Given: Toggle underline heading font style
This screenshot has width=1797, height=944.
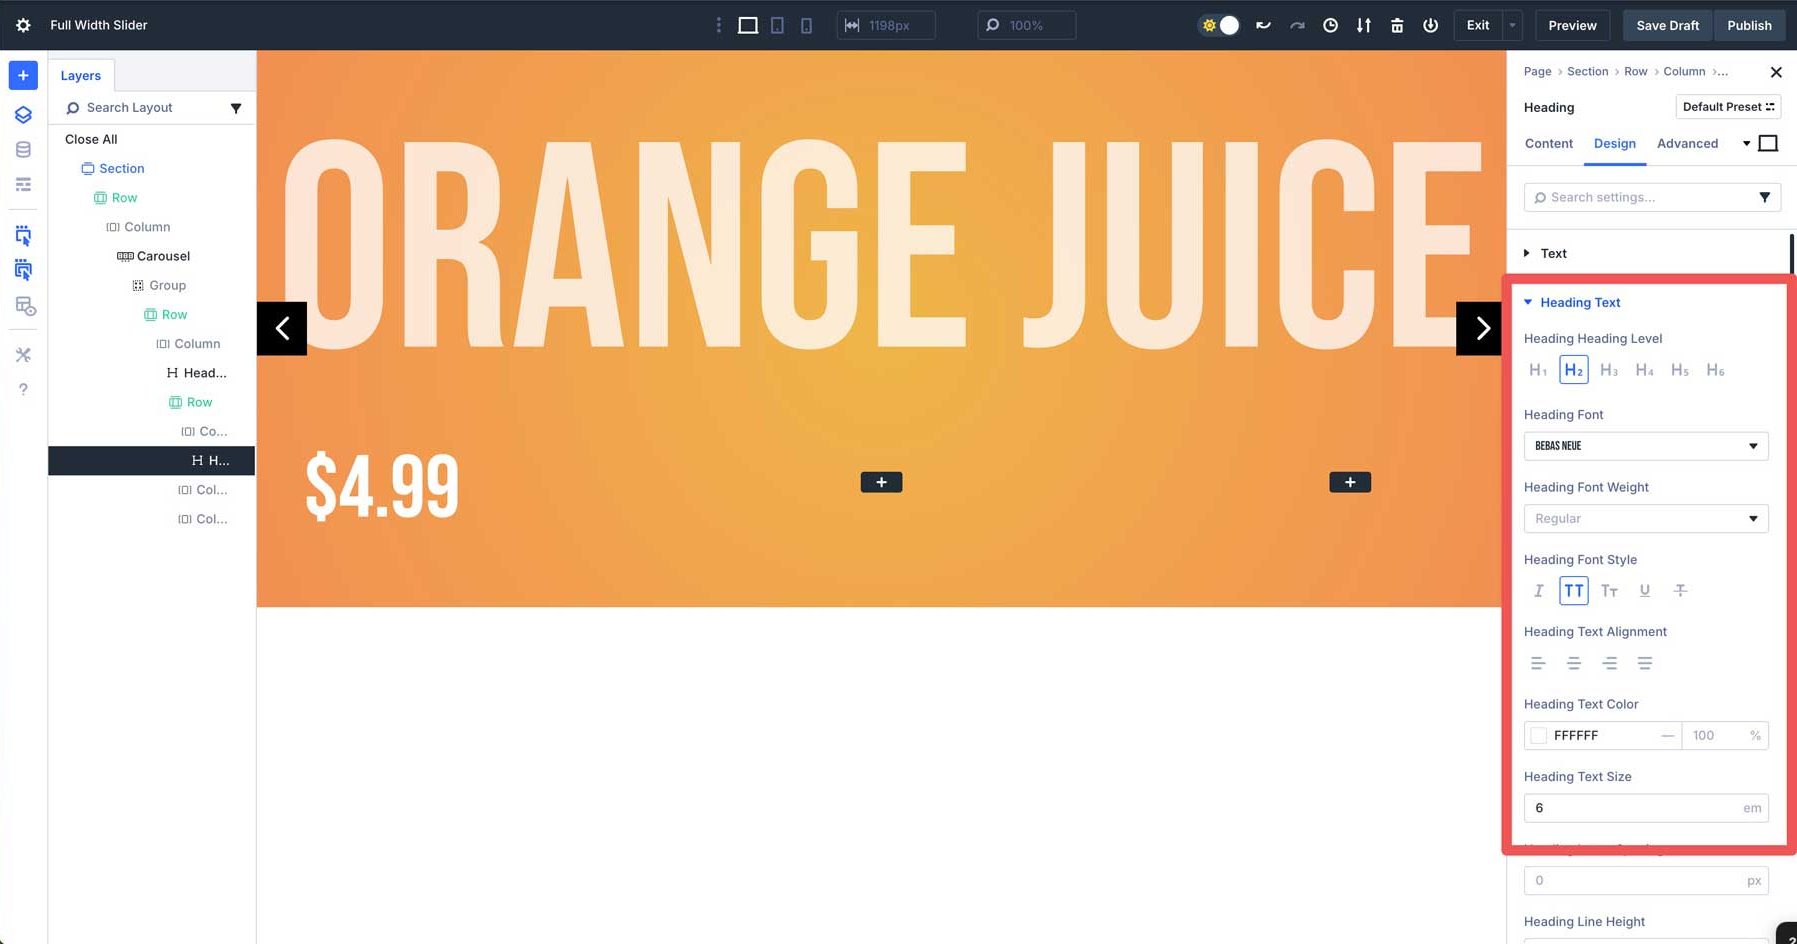Looking at the screenshot, I should coord(1645,590).
